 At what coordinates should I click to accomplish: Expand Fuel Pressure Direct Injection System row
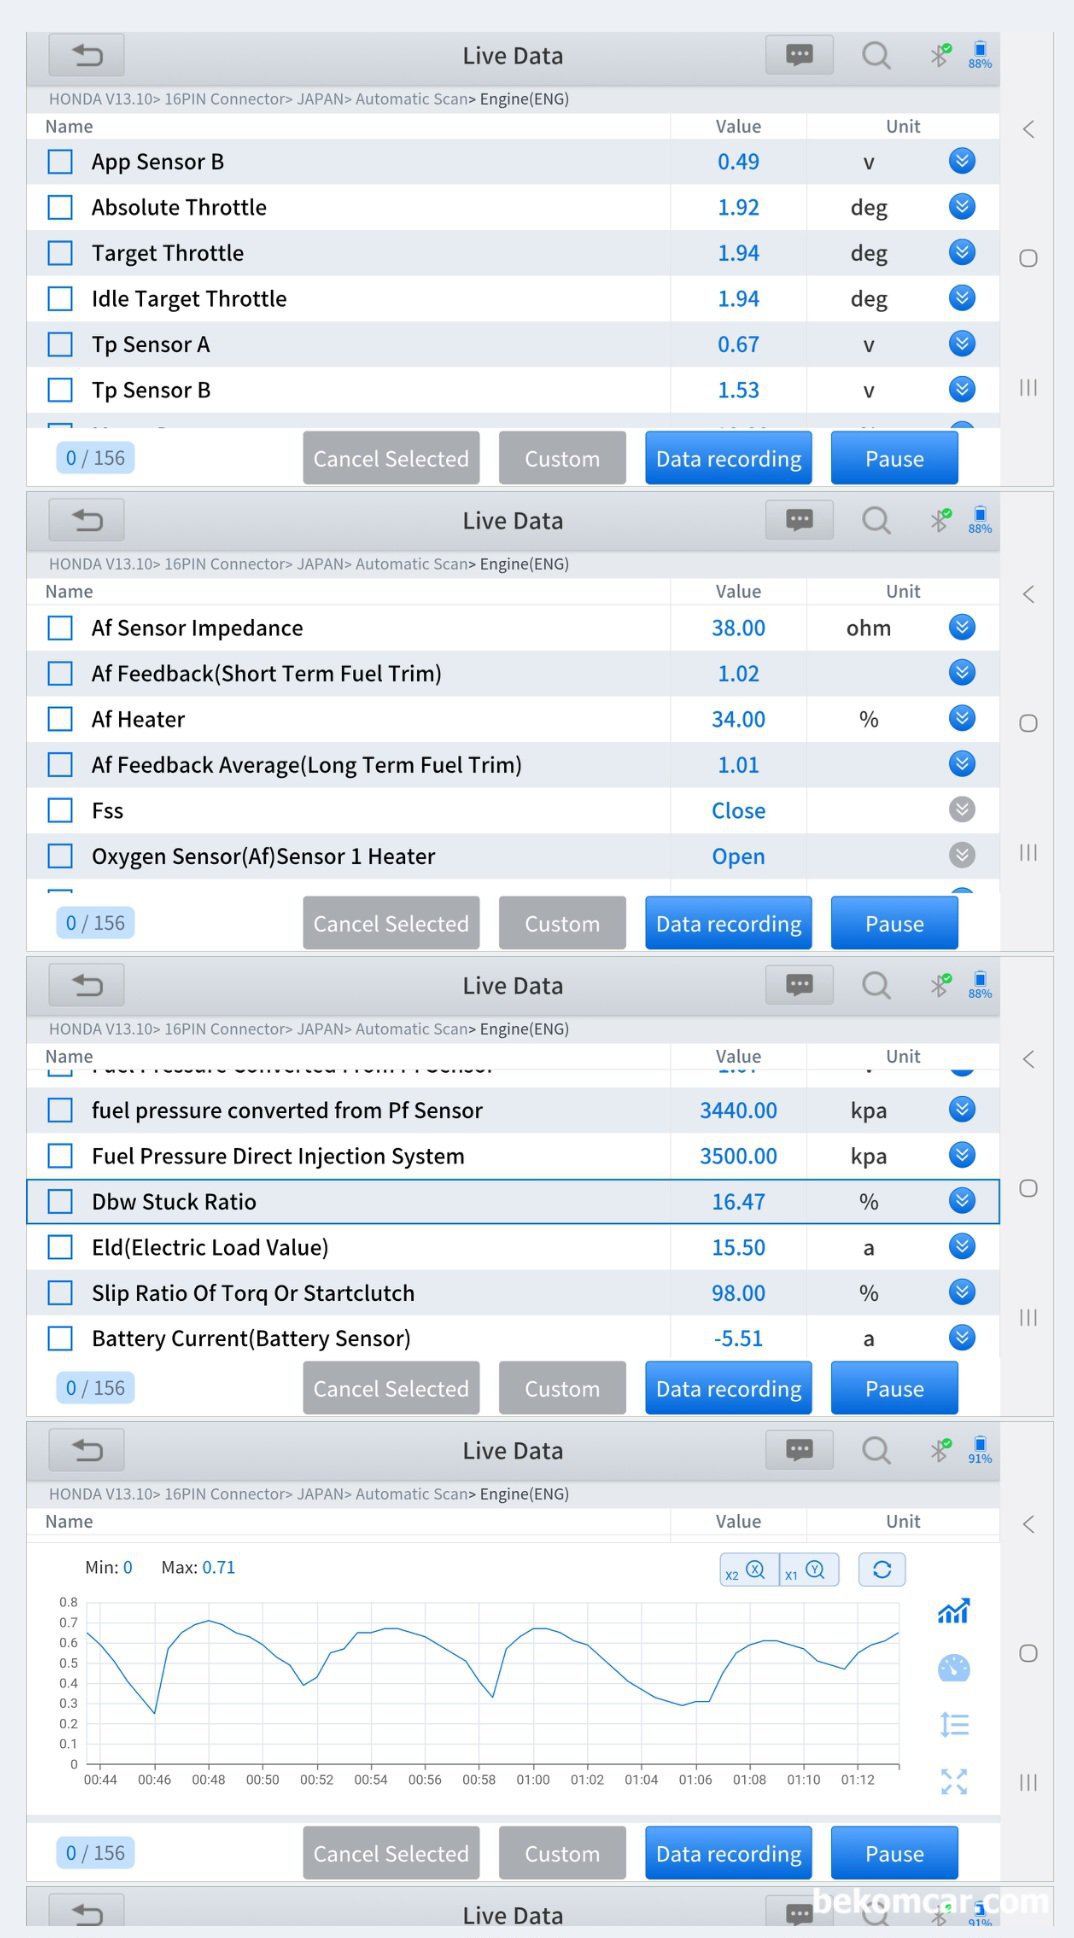click(961, 1156)
